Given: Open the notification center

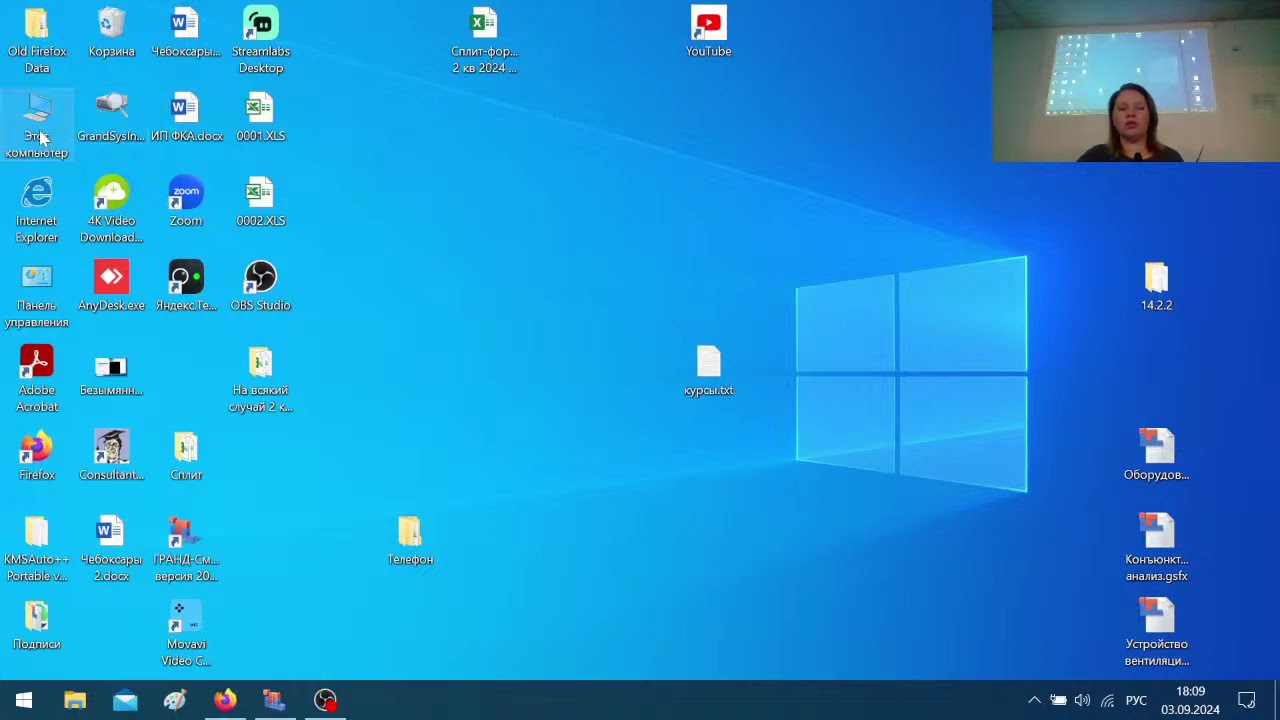Looking at the screenshot, I should pos(1247,700).
